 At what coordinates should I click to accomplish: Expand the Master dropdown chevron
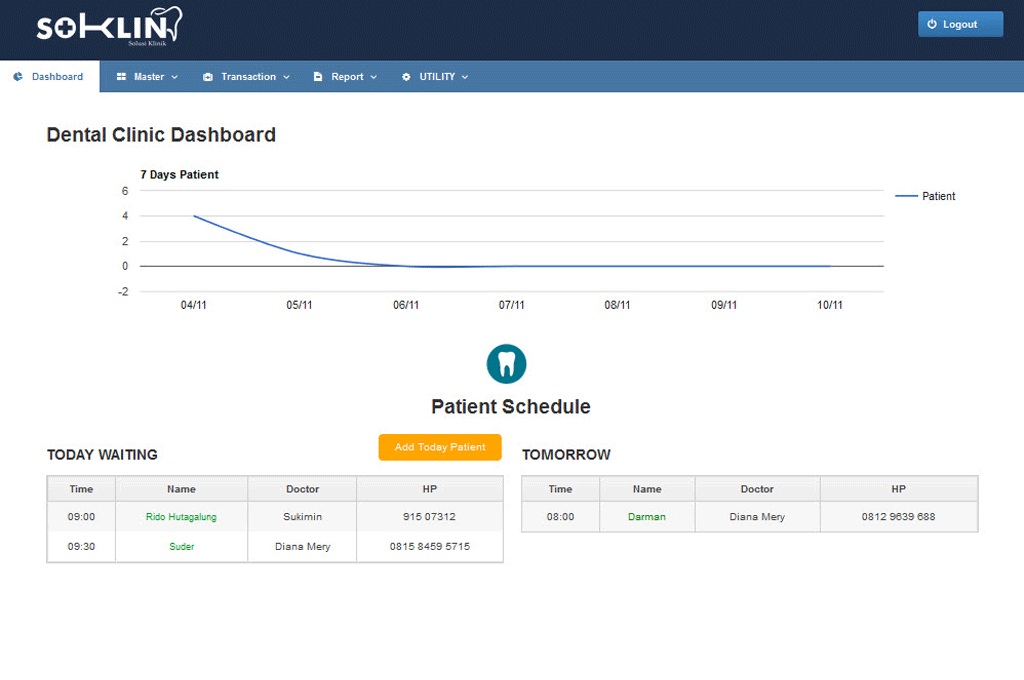174,77
